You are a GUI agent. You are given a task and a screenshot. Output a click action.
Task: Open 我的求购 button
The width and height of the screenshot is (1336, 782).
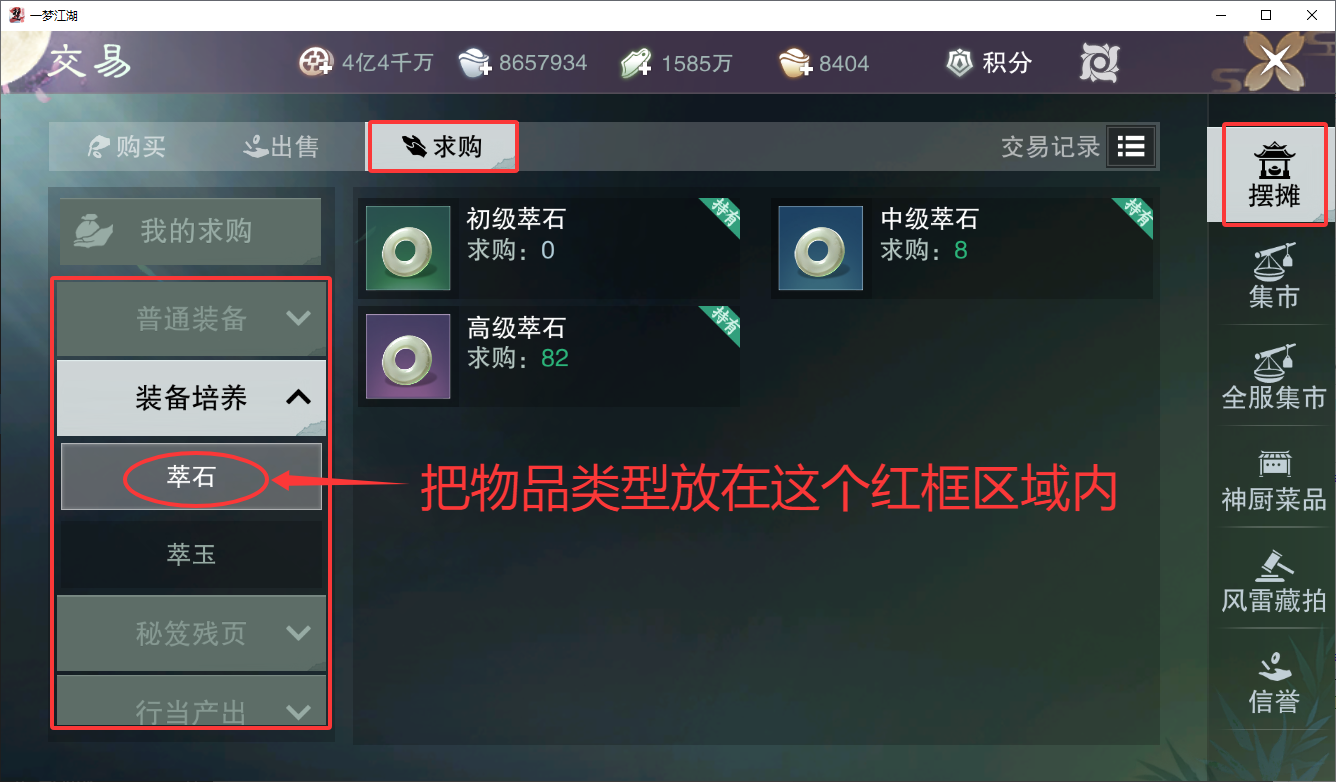click(x=191, y=232)
